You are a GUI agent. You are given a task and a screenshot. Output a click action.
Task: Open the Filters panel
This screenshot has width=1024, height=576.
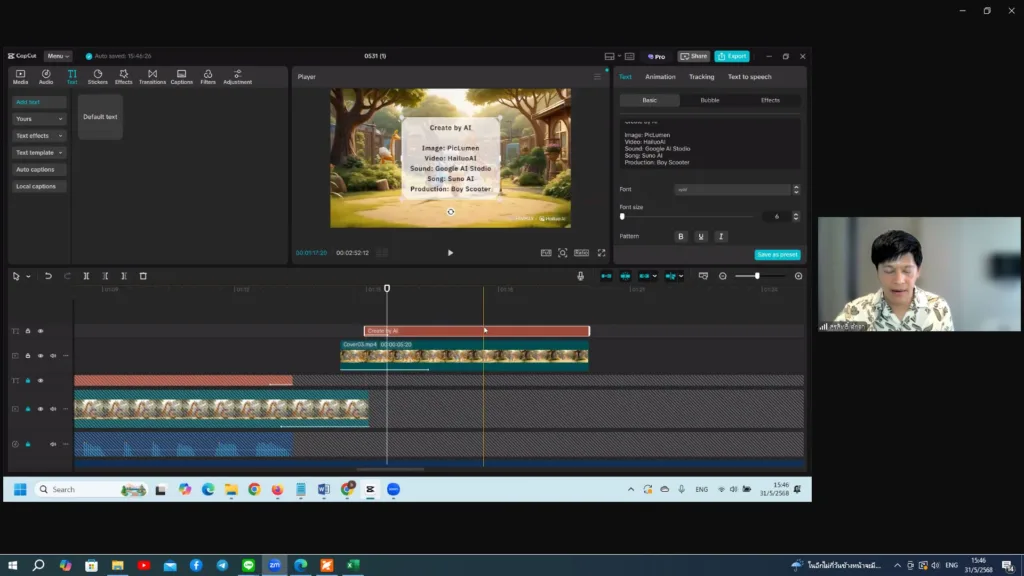coord(208,76)
